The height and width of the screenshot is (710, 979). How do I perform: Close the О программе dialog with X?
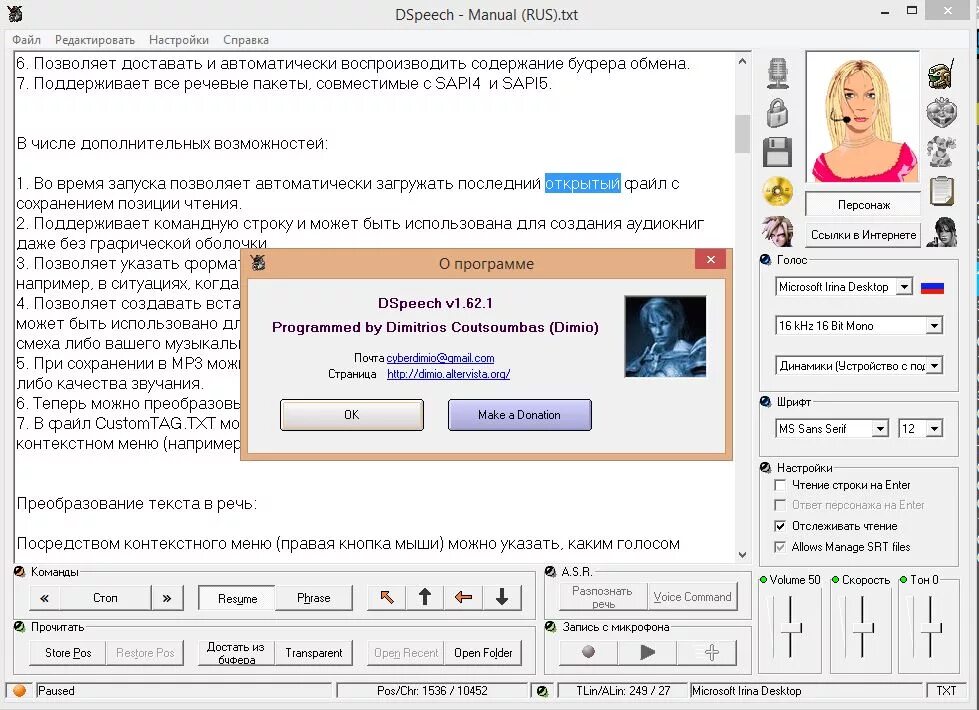711,259
